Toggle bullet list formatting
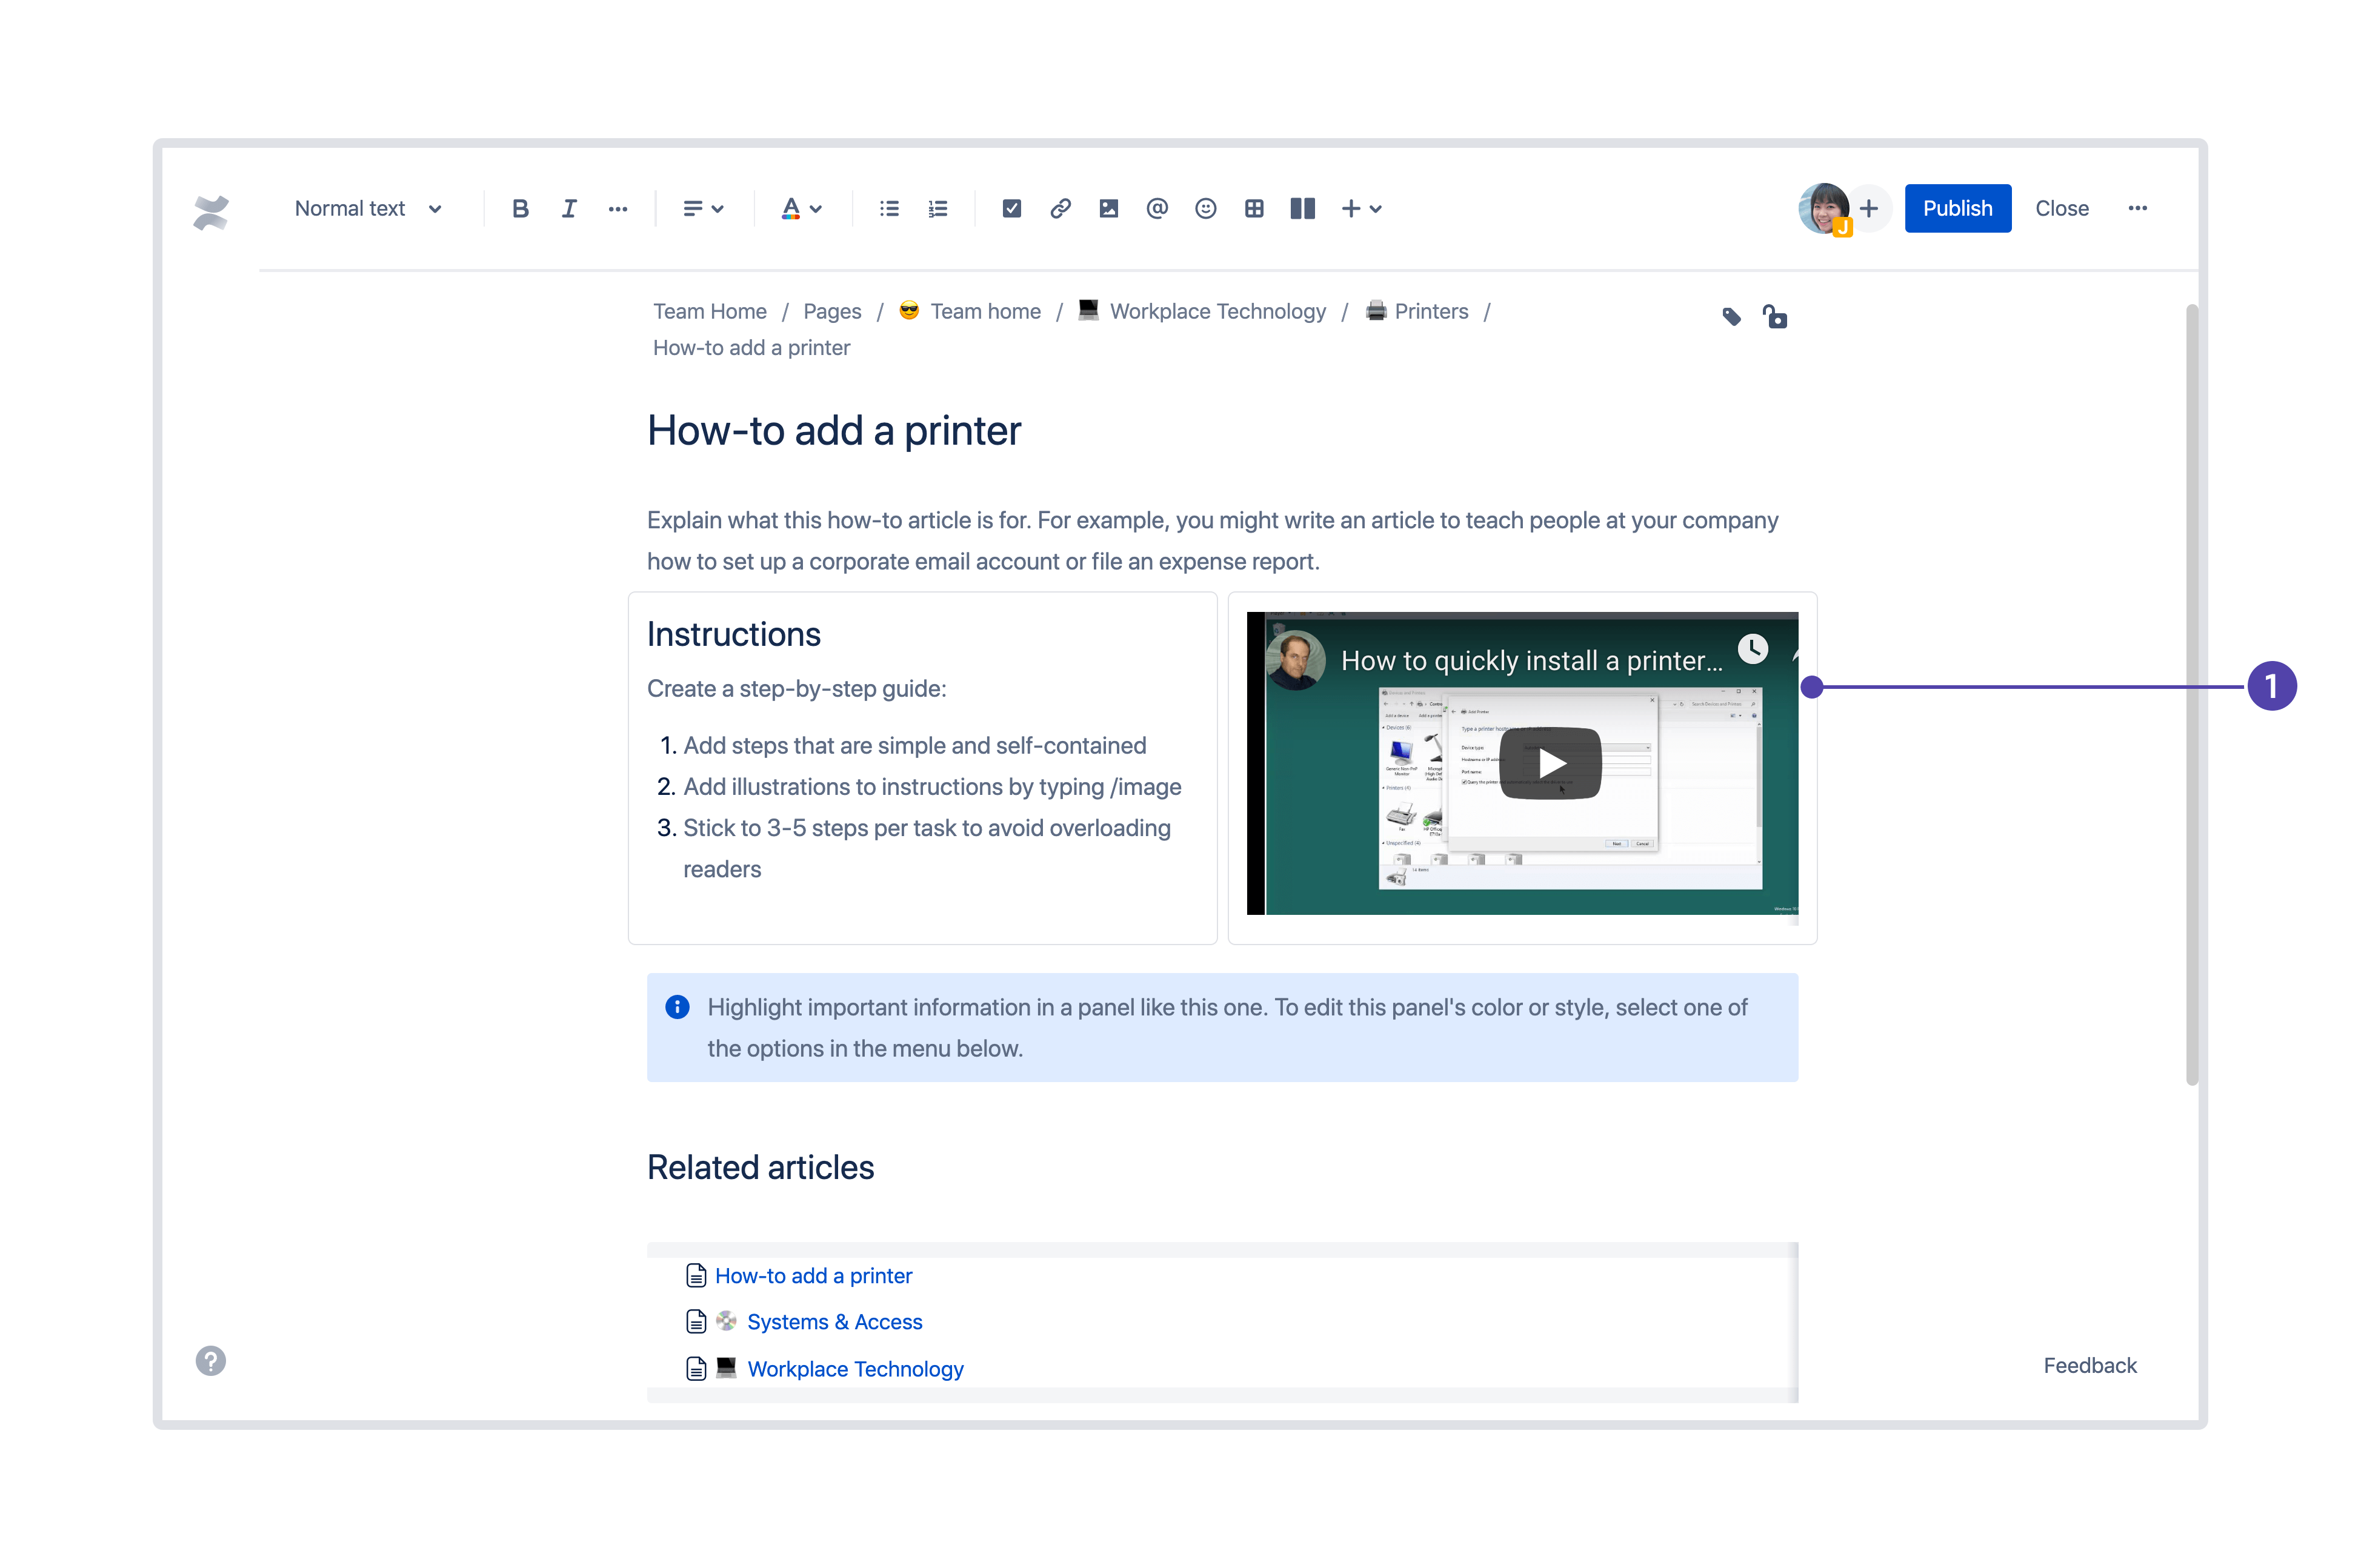The image size is (2361, 1568). 889,209
